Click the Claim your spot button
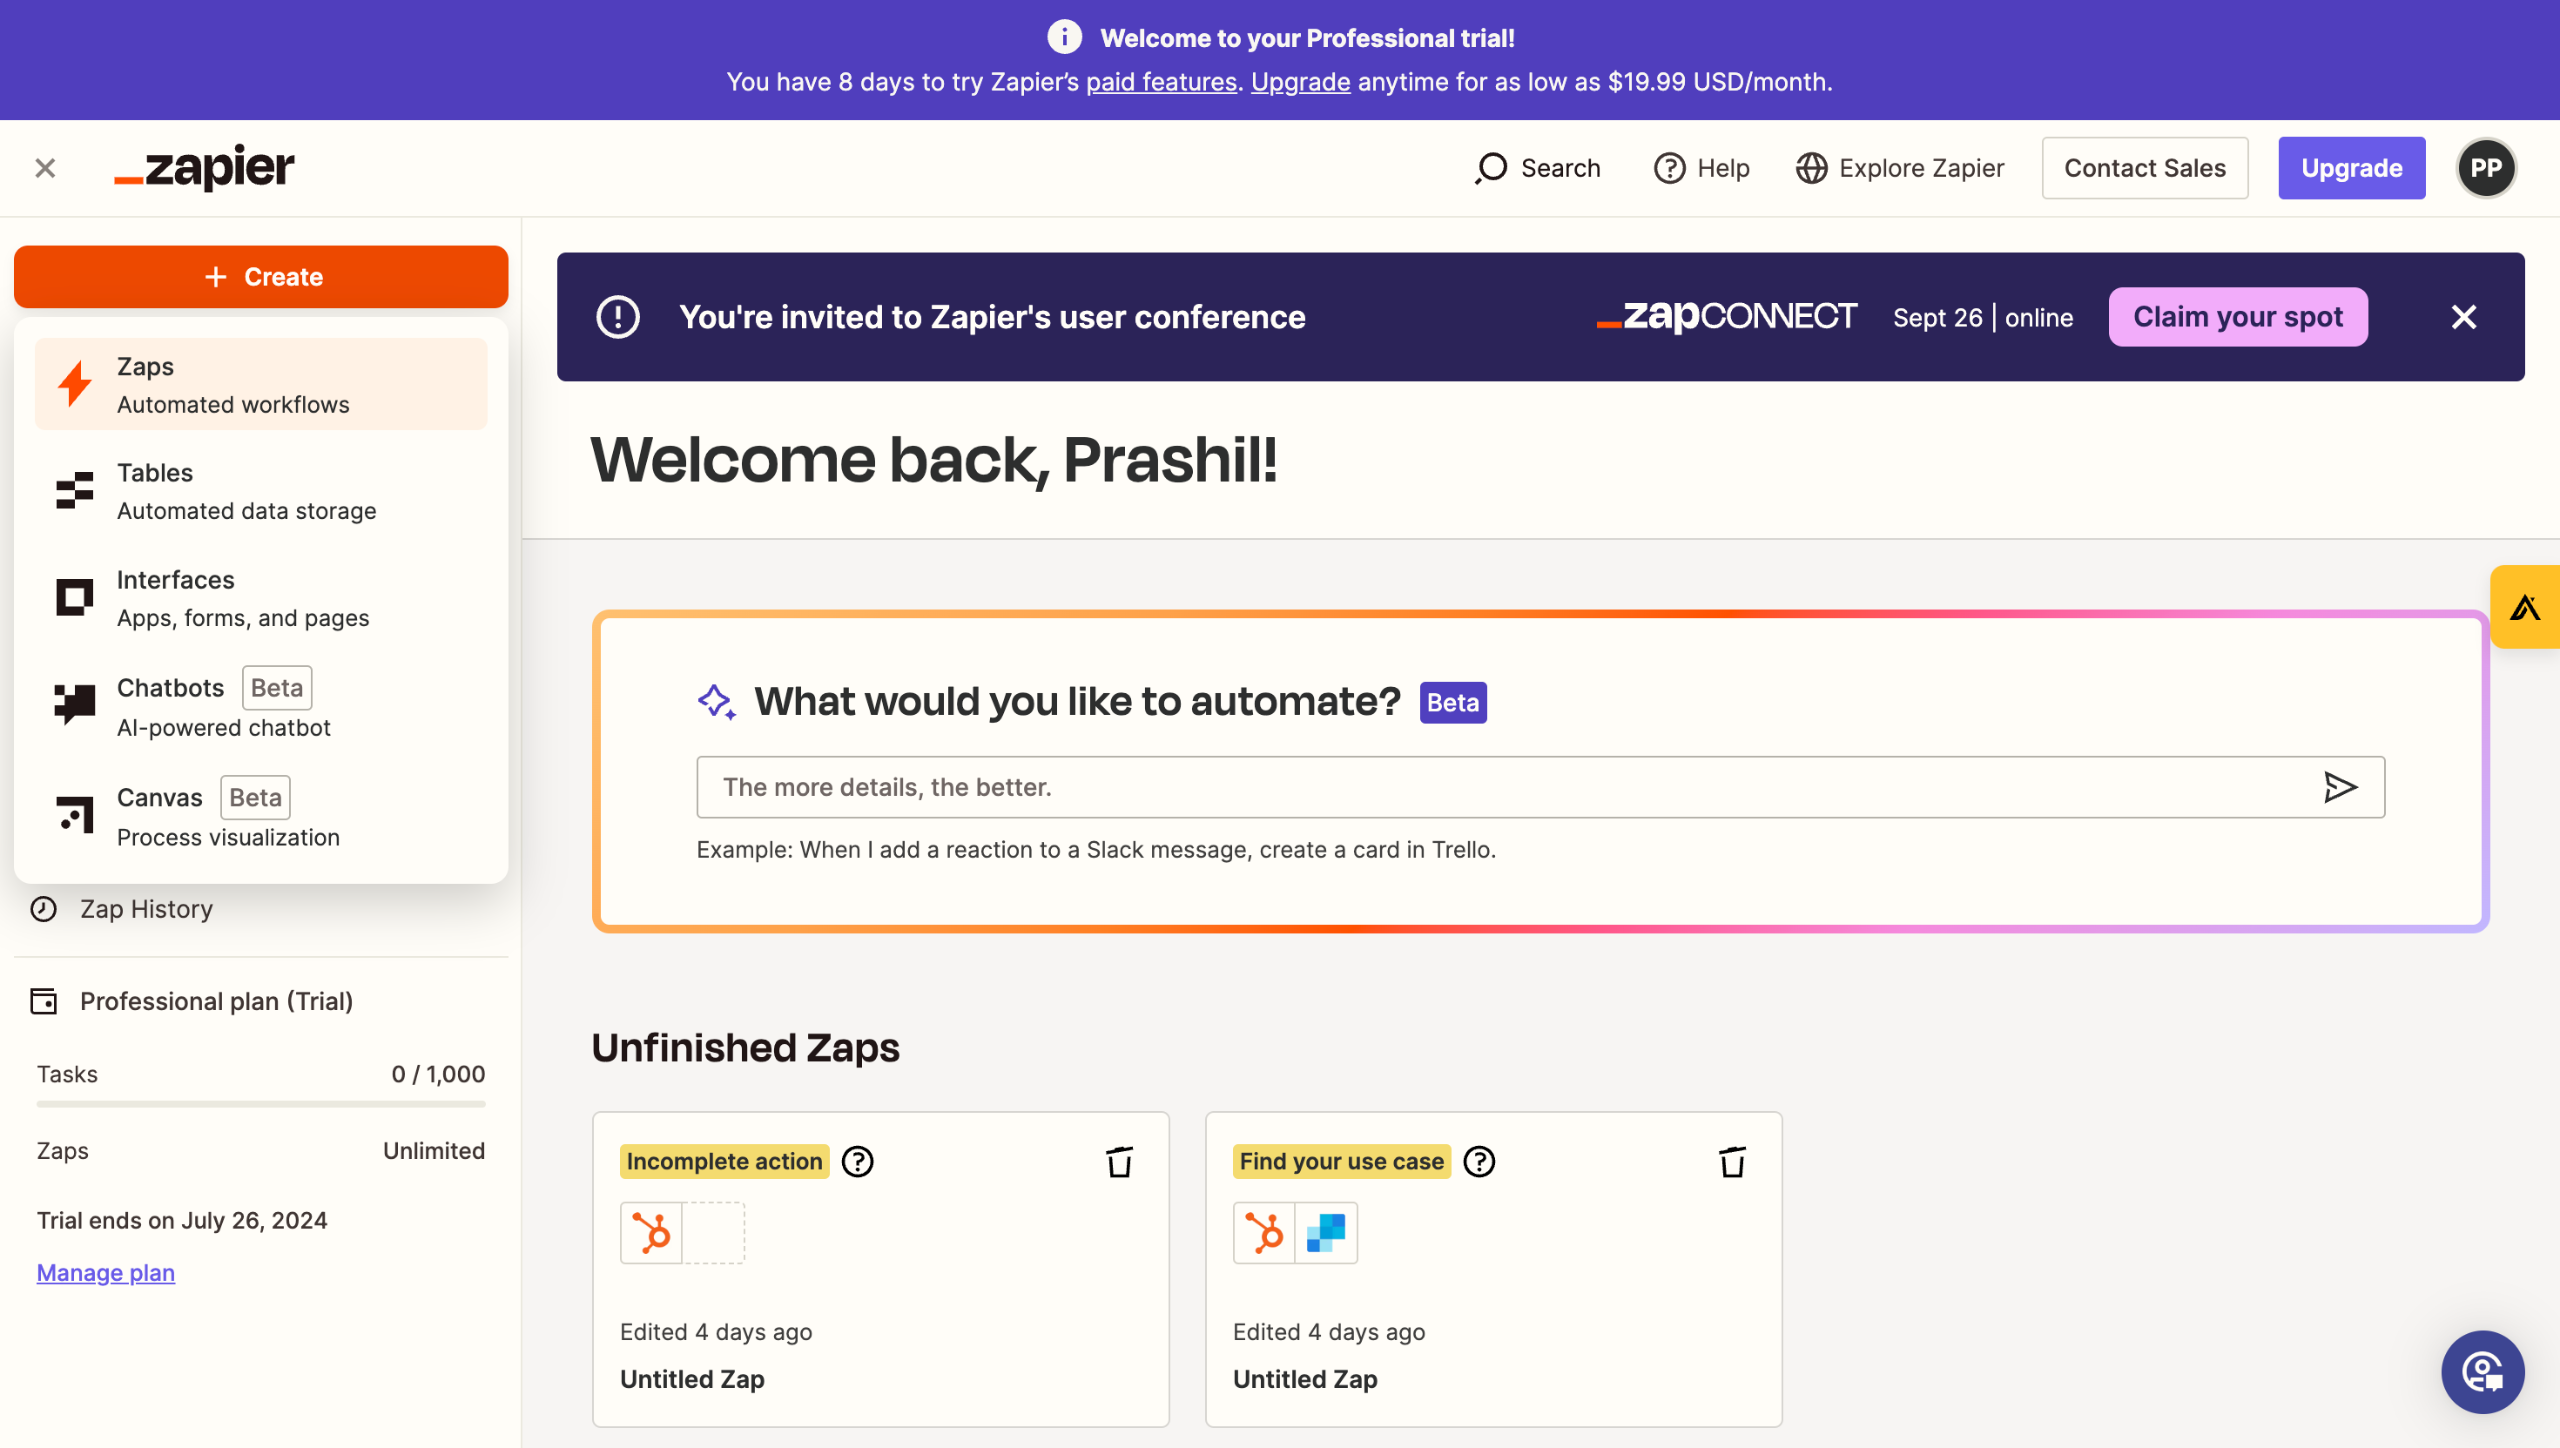The height and width of the screenshot is (1448, 2560). 2237,317
